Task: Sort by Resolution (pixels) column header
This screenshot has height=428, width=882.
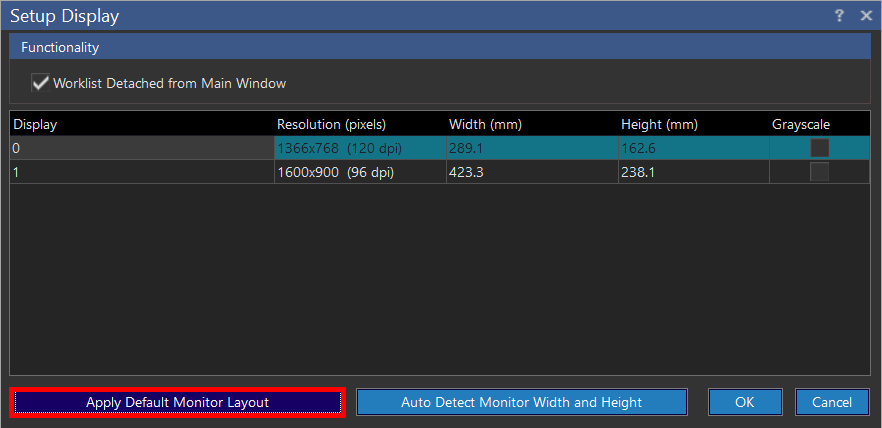Action: (360, 124)
